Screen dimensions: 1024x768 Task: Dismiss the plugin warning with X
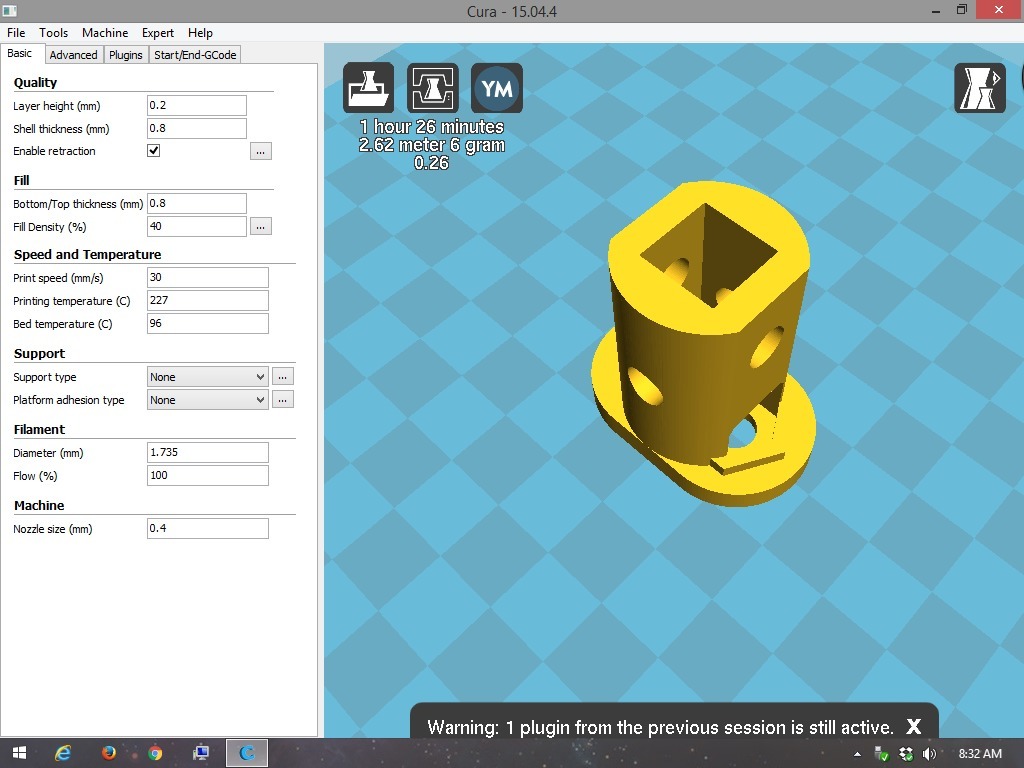[x=914, y=726]
